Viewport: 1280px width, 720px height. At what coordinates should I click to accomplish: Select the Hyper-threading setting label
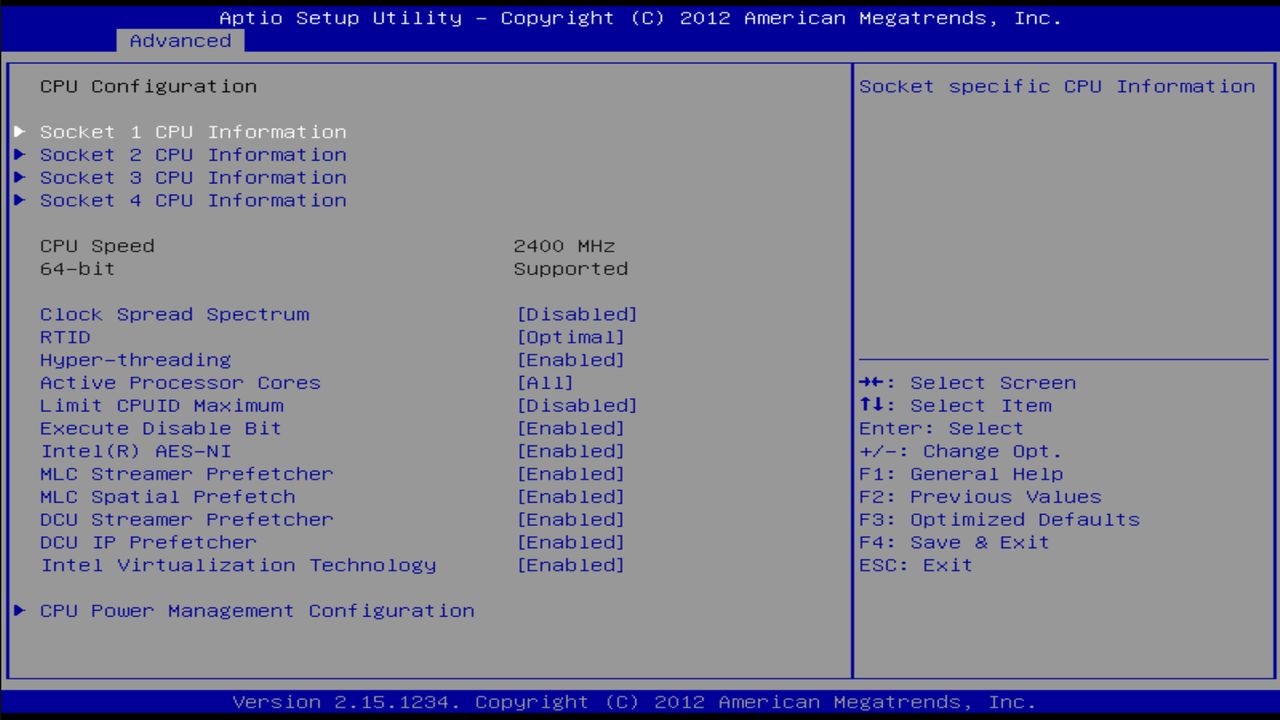[136, 360]
